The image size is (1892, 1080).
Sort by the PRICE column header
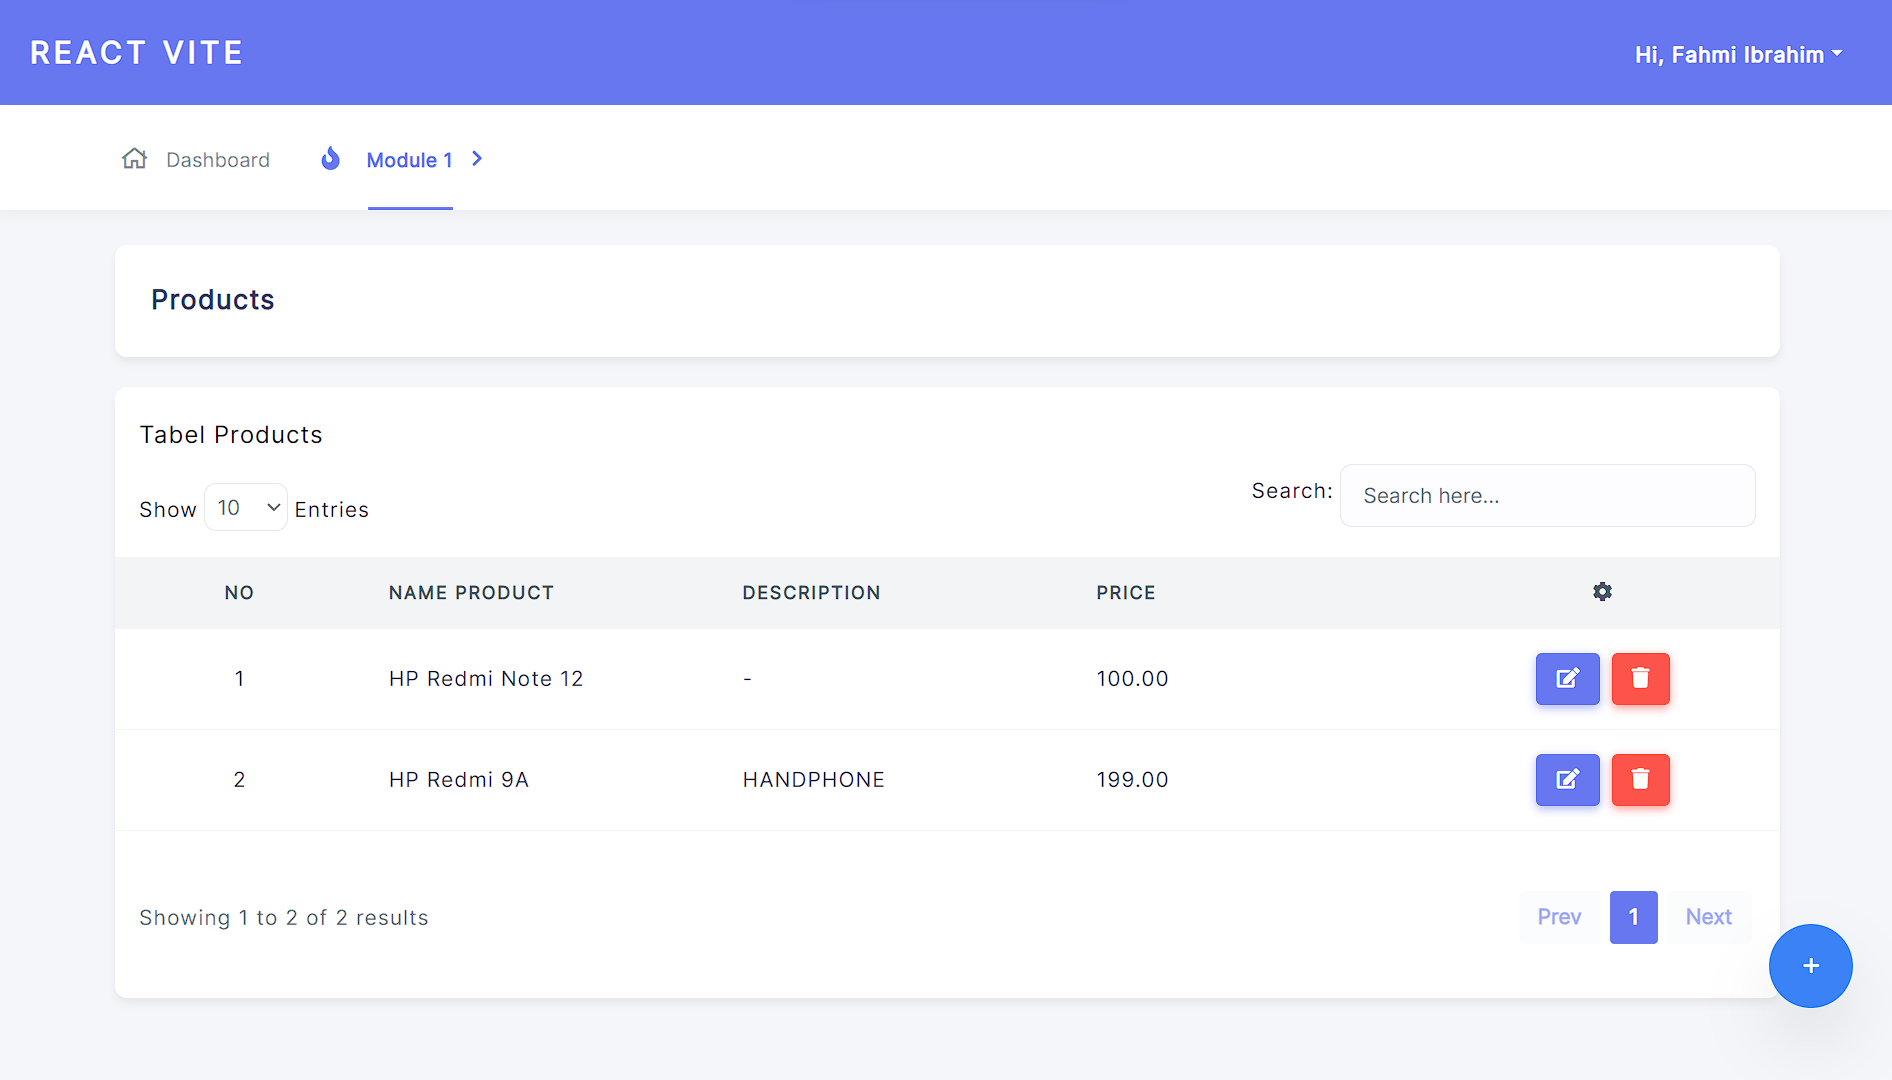pyautogui.click(x=1126, y=593)
